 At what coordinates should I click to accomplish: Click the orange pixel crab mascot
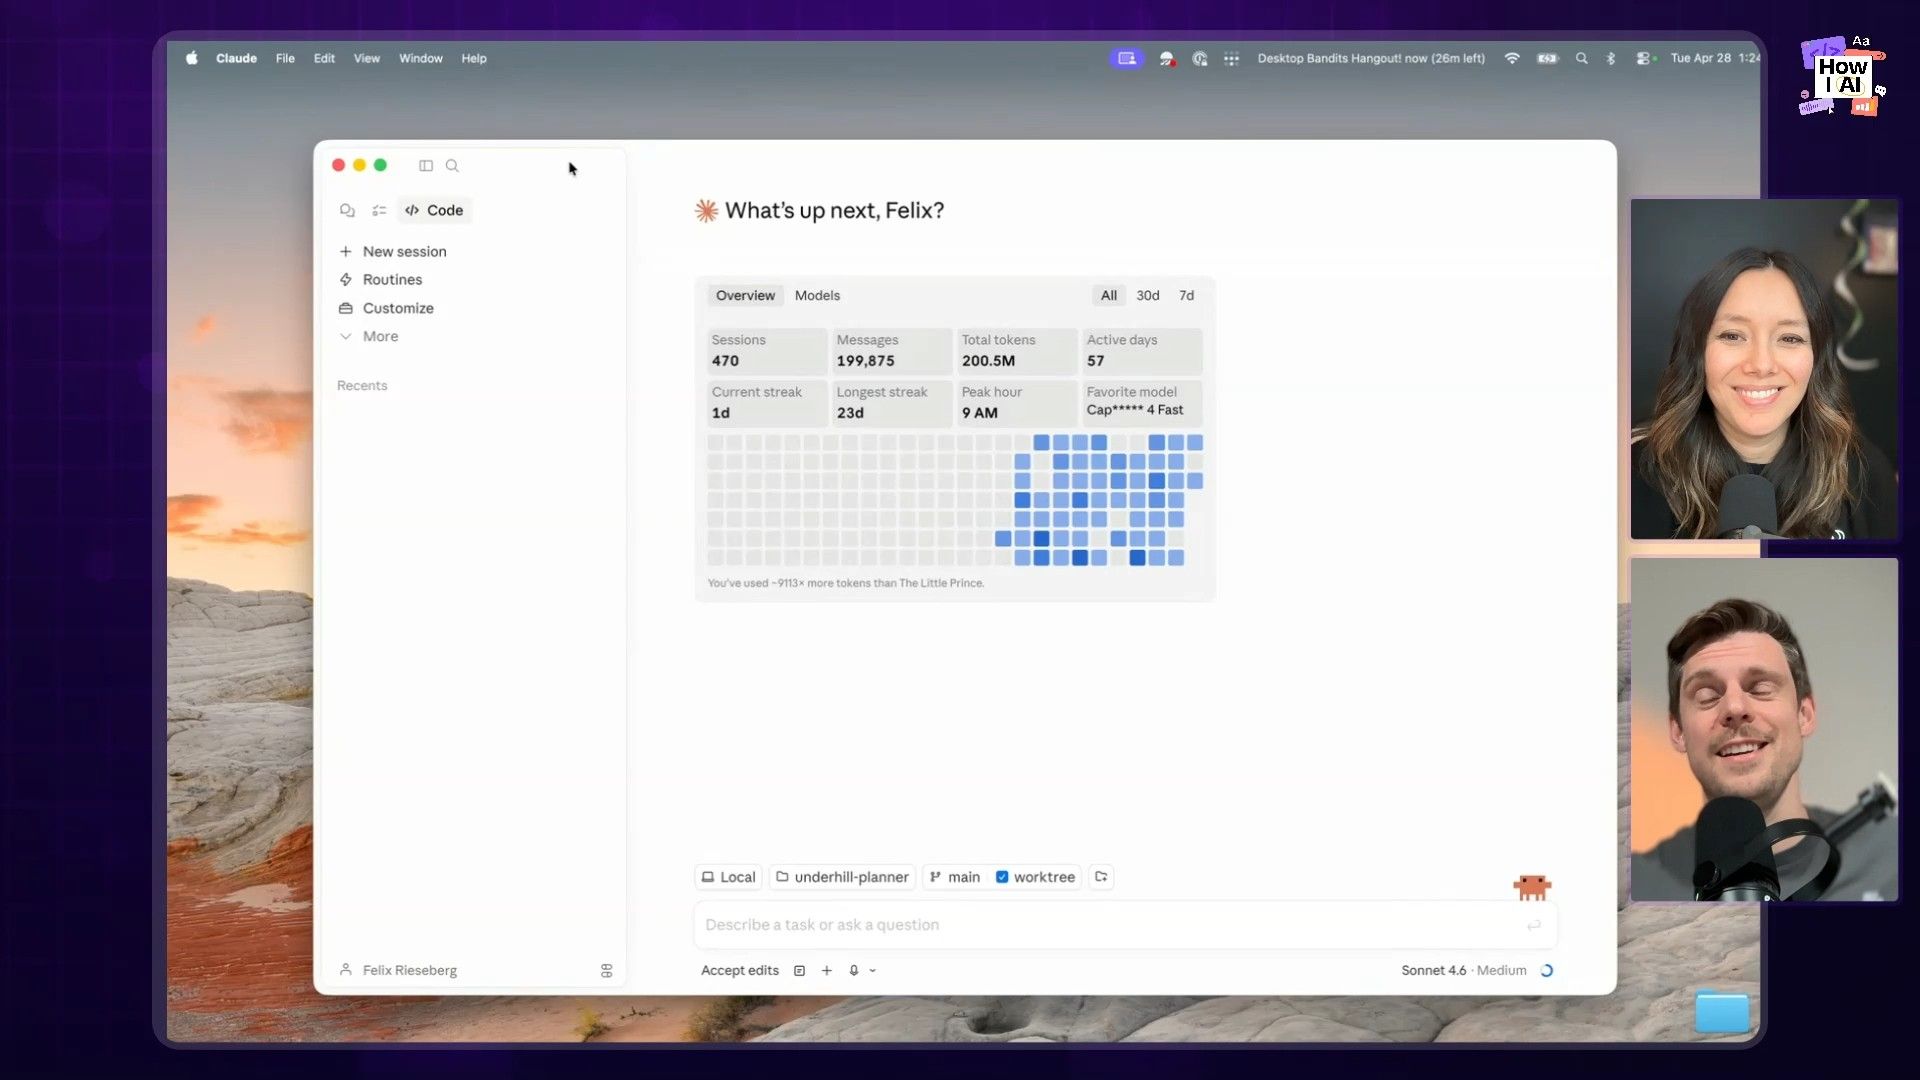click(1532, 887)
